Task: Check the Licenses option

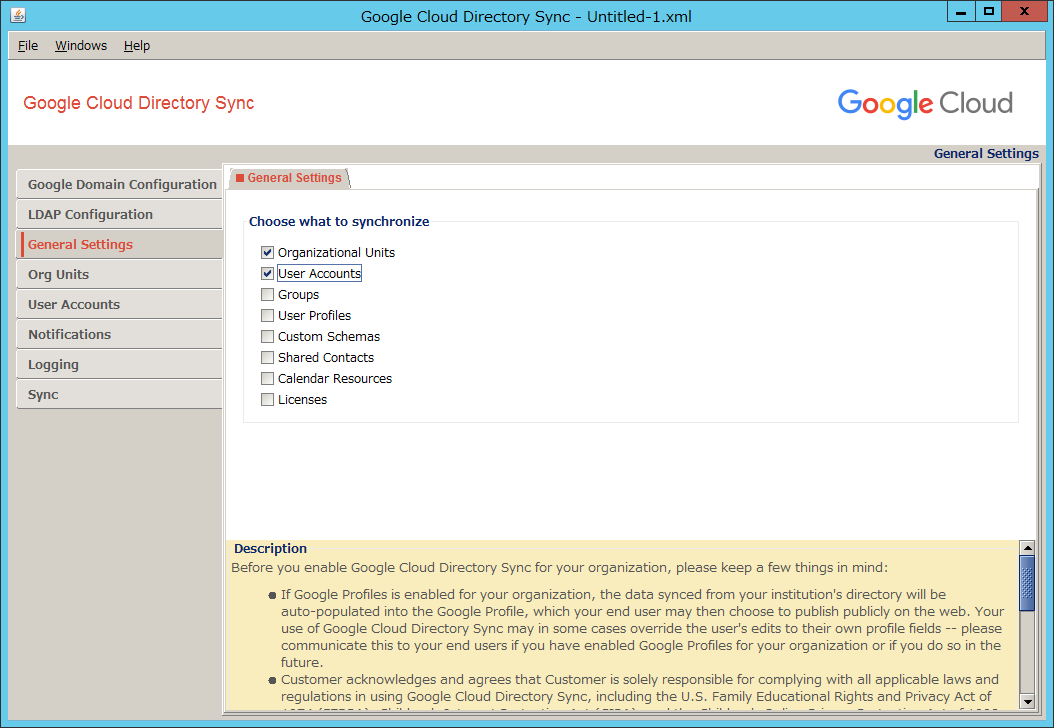Action: click(268, 399)
